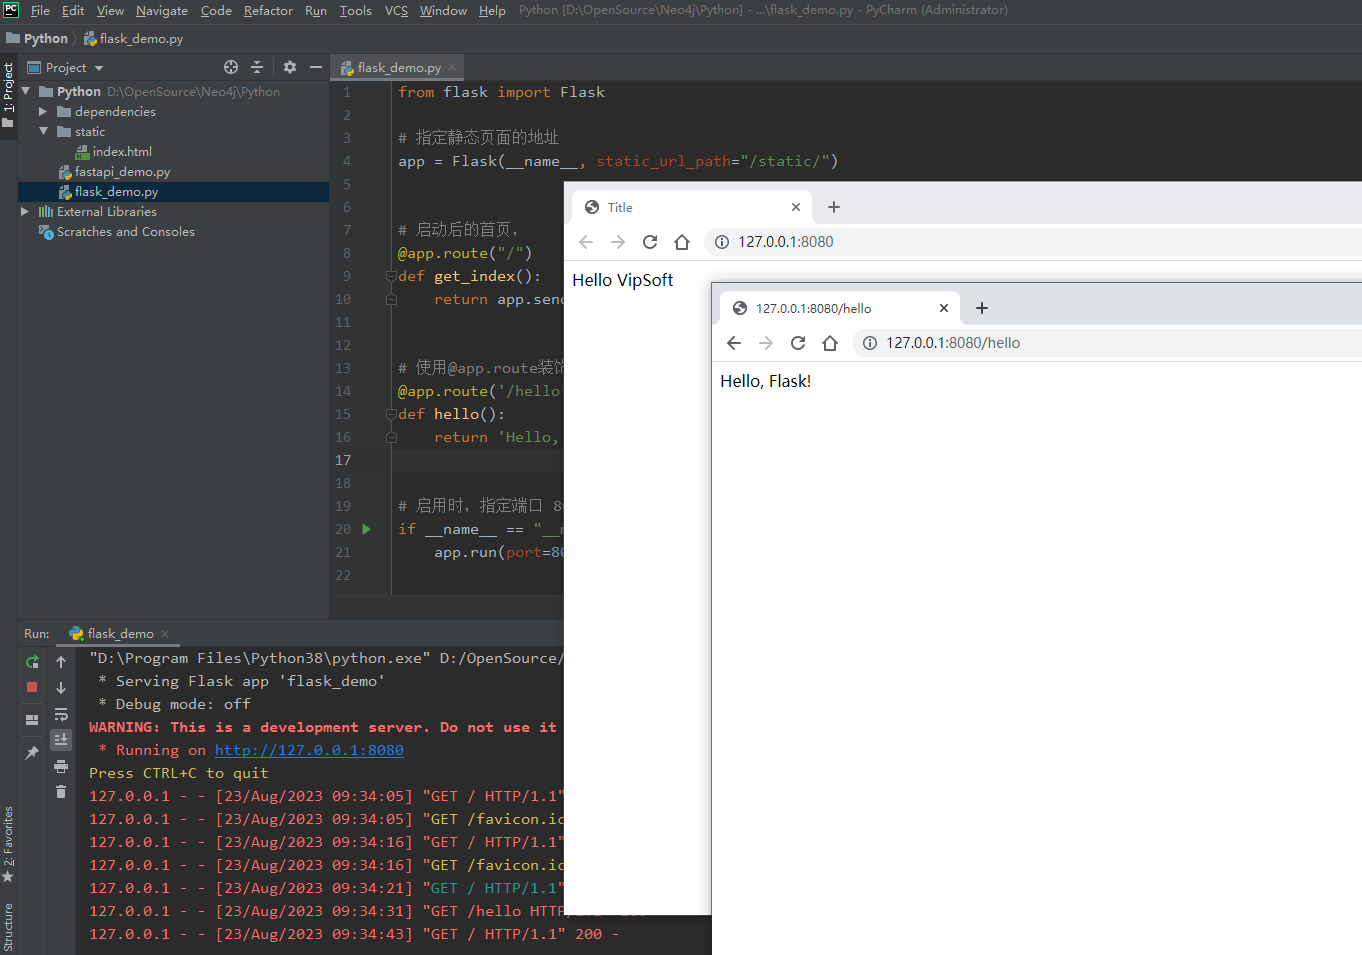Toggle scroll to end in Run console

point(61,739)
